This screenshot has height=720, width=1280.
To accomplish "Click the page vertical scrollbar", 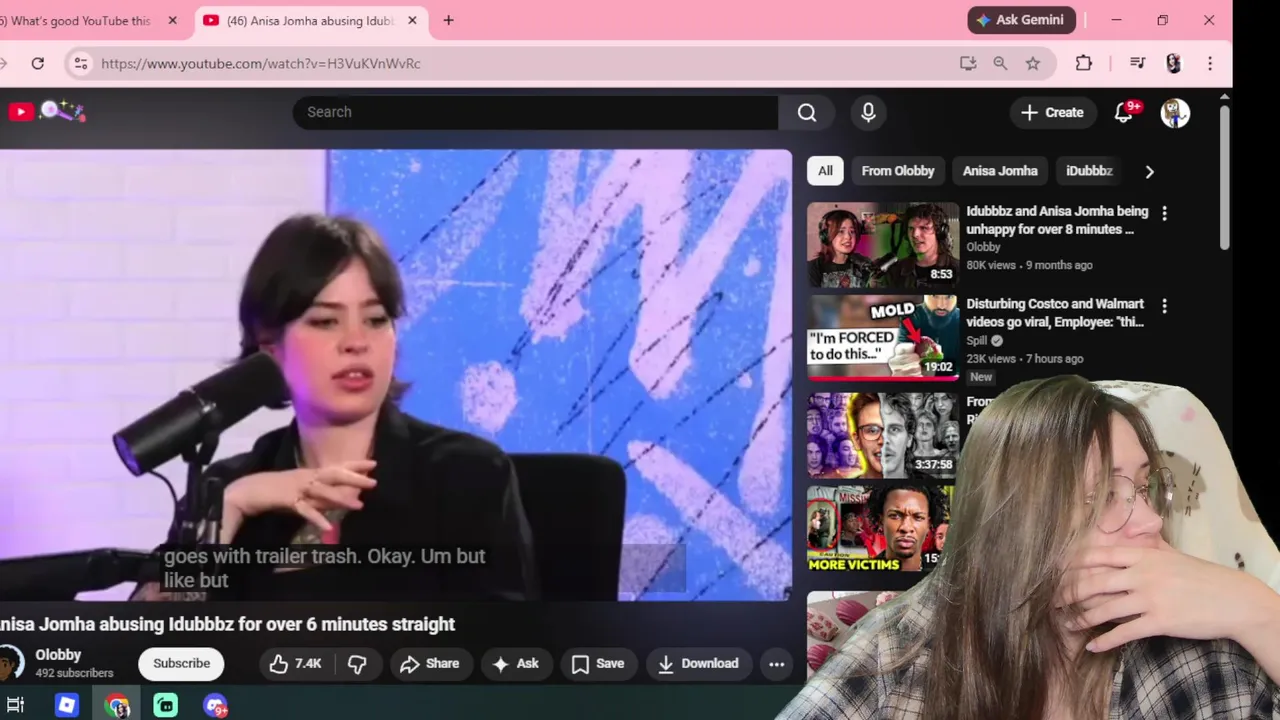I will point(1225,178).
